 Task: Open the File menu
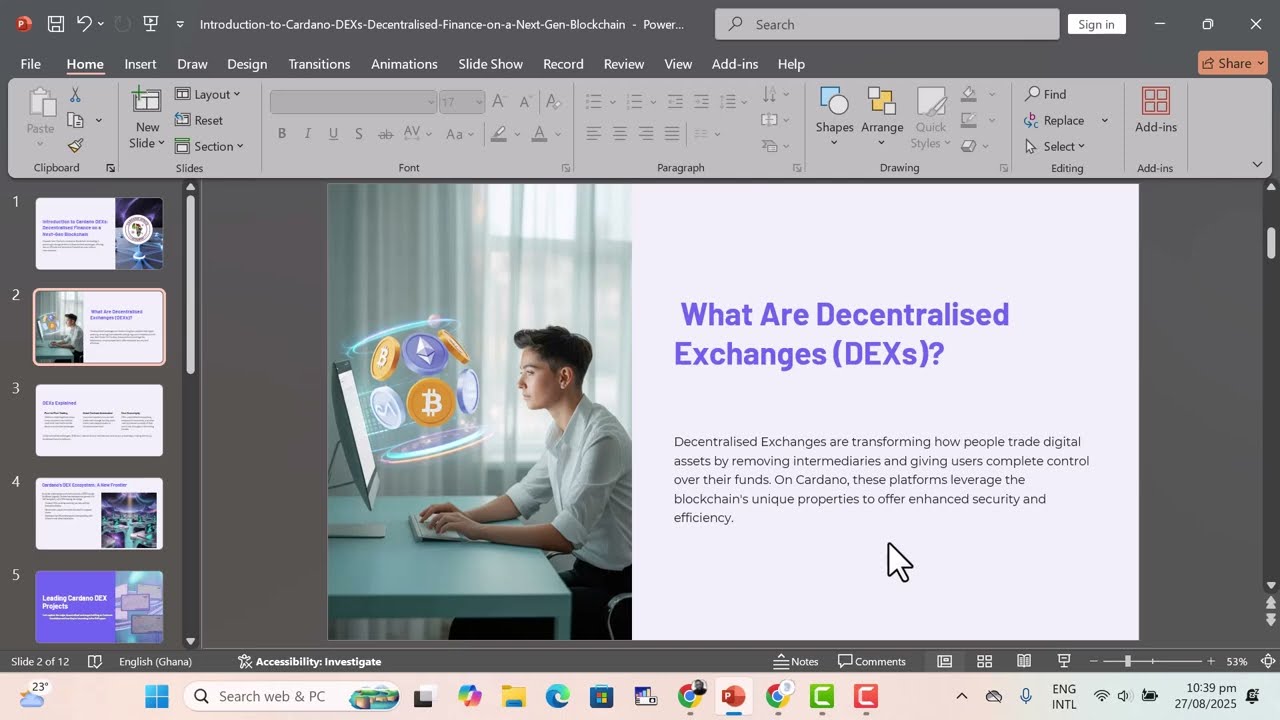point(31,64)
